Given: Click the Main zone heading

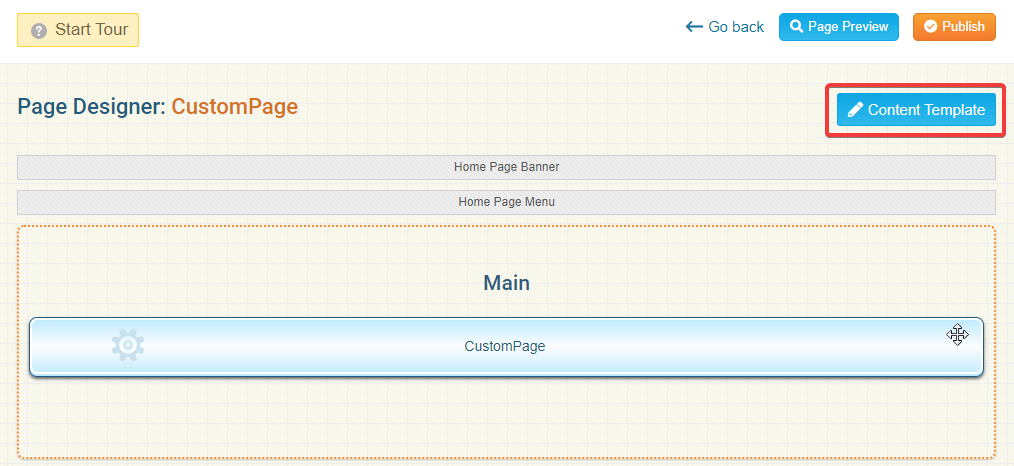Looking at the screenshot, I should click(506, 283).
